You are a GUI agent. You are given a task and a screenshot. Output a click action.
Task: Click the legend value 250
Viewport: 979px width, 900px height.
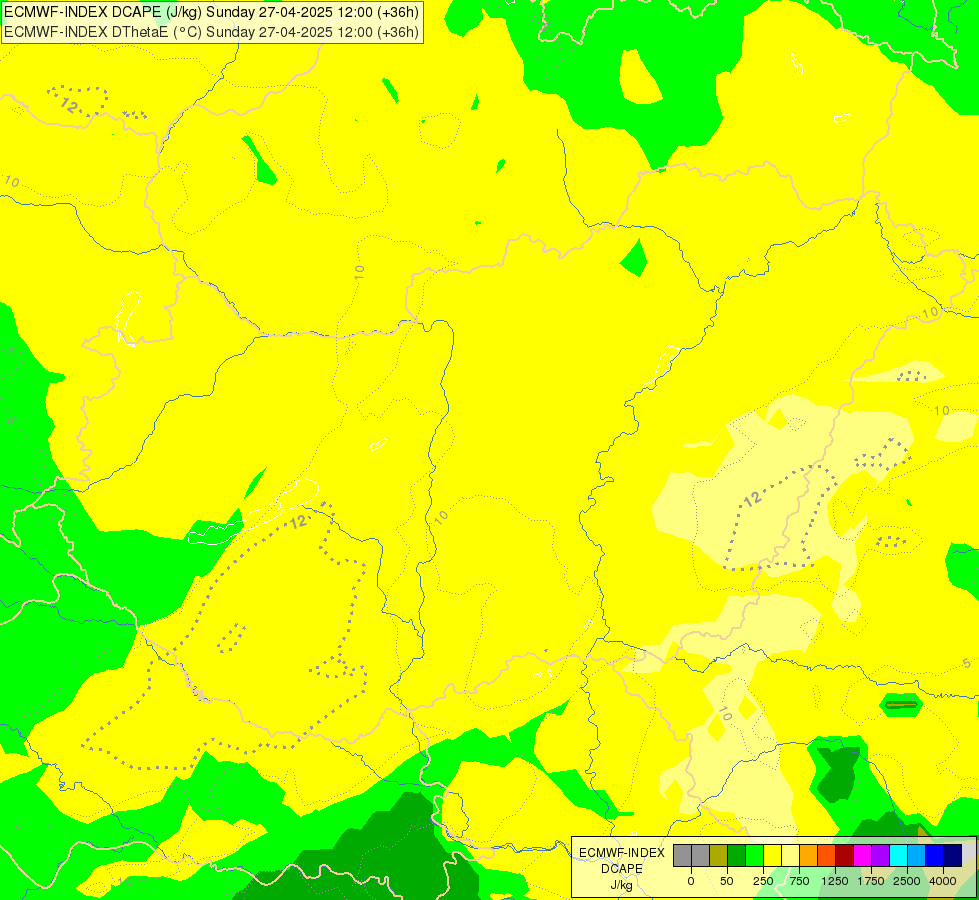(763, 881)
